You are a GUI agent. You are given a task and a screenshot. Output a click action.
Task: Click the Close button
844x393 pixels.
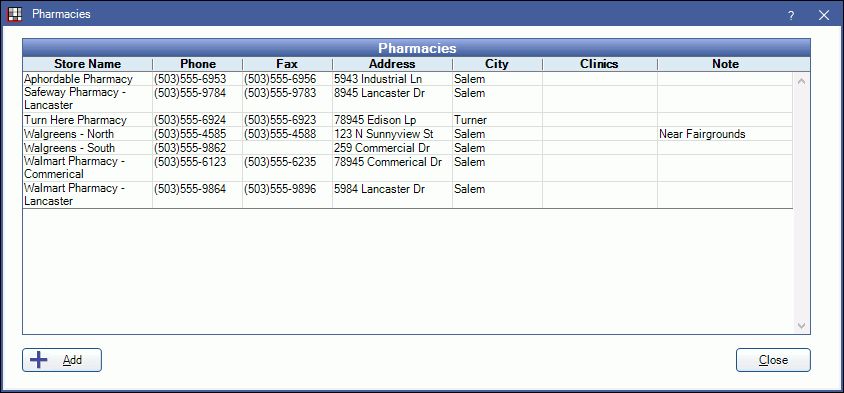[x=773, y=360]
